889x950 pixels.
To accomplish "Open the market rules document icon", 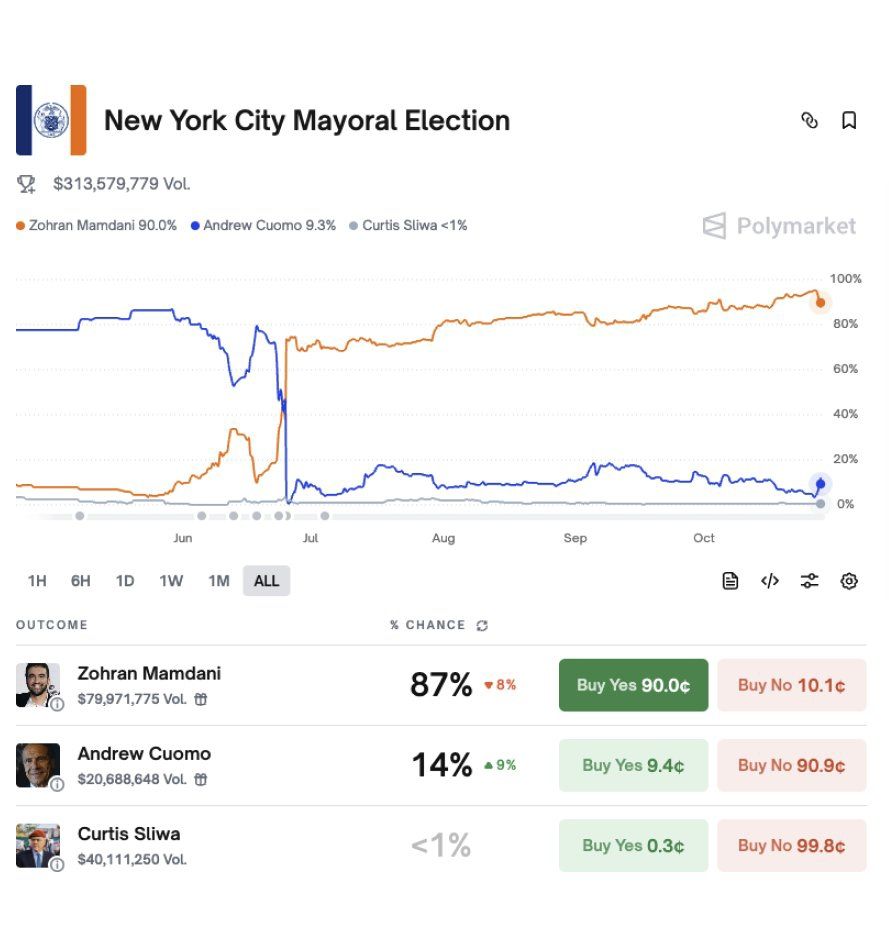I will coord(730,580).
